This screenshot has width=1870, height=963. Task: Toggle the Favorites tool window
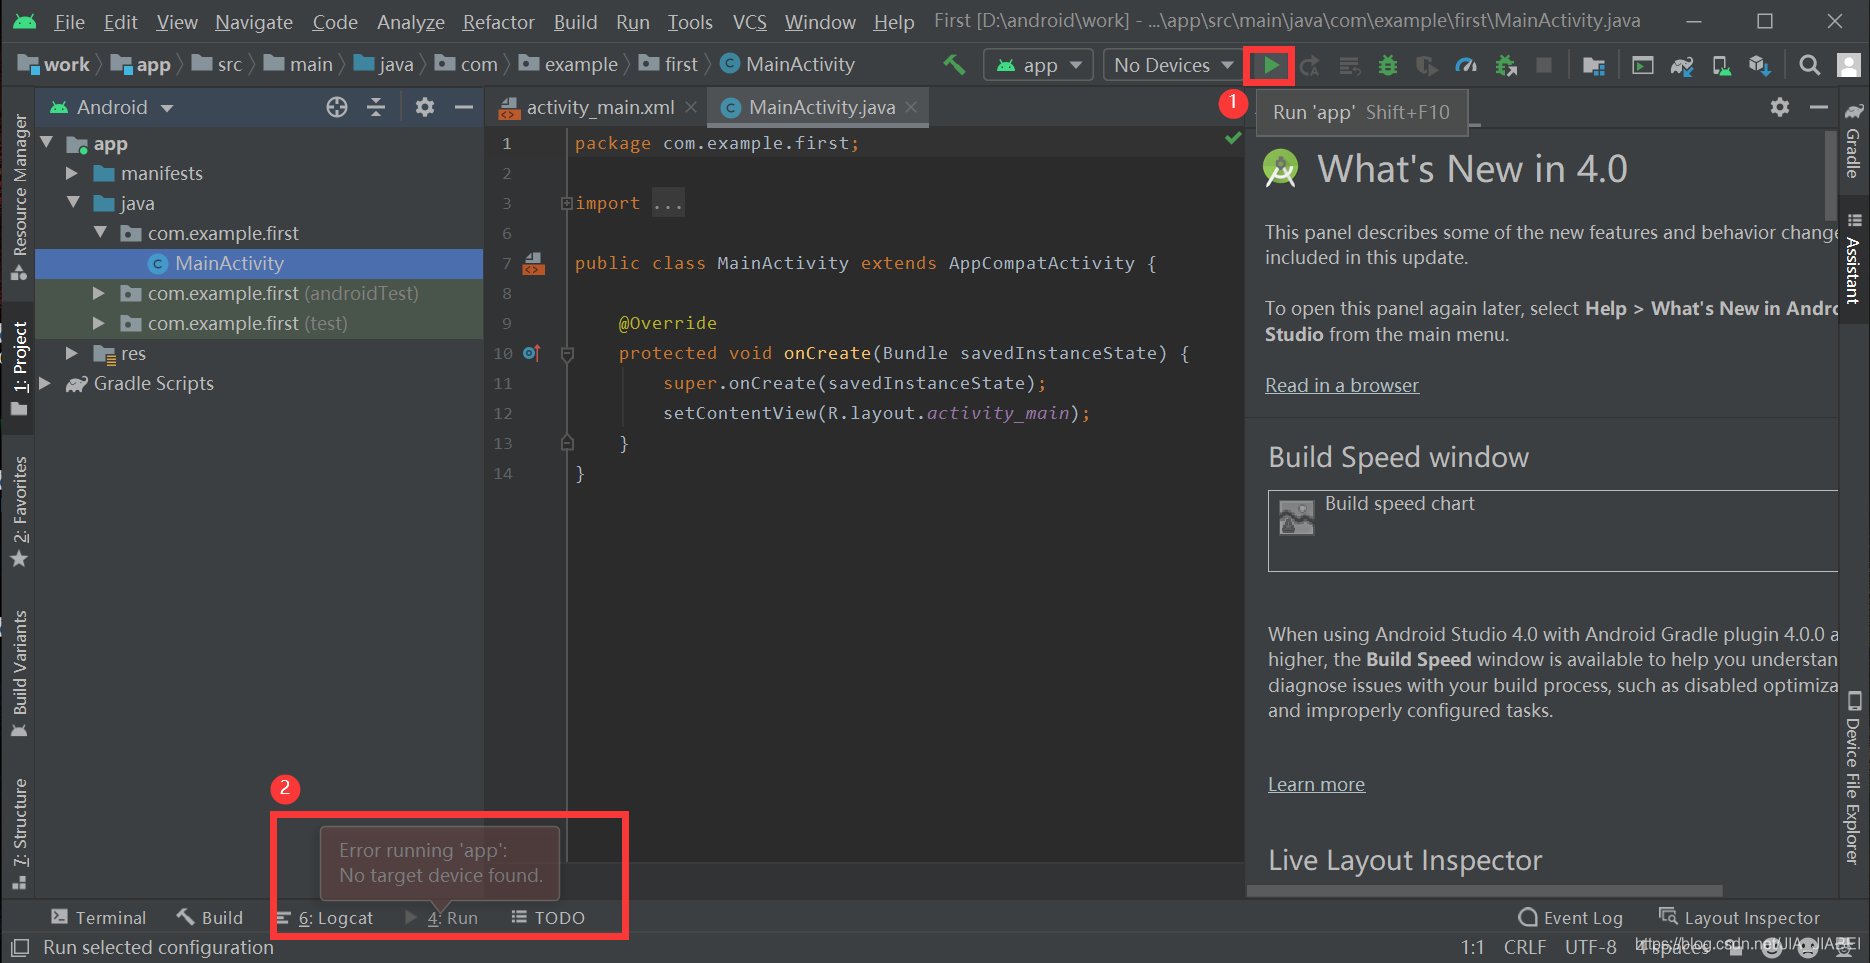click(x=19, y=510)
